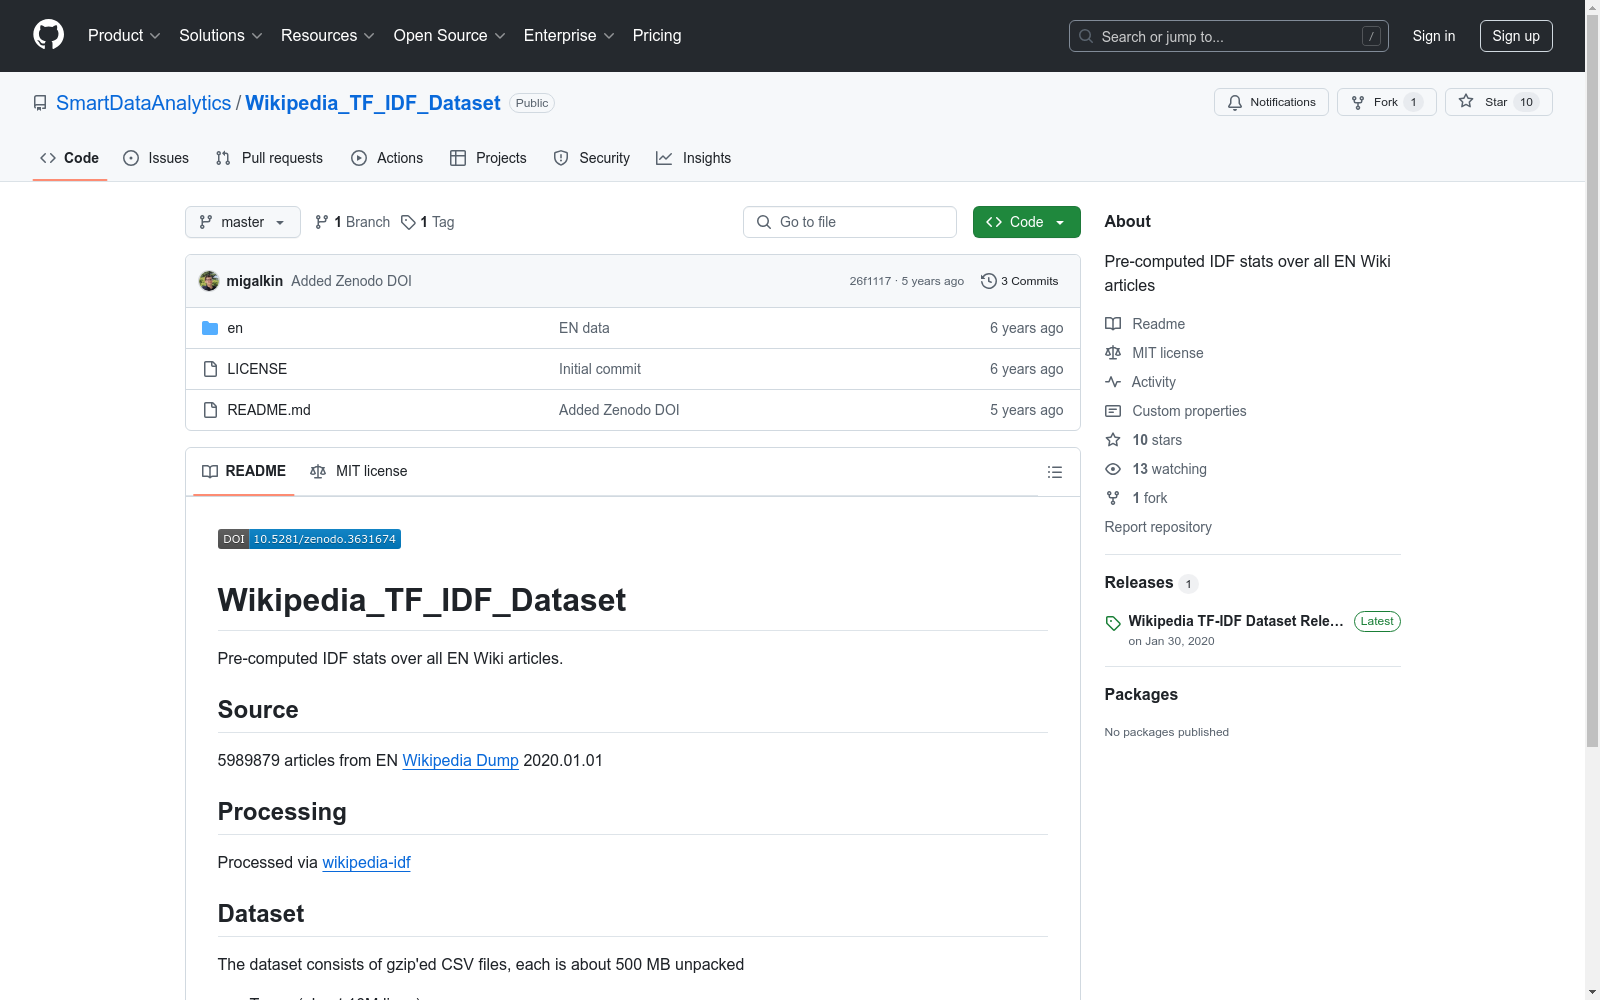The image size is (1600, 1000).
Task: Open the Added Zenodo DOI latest commit message
Action: pyautogui.click(x=351, y=281)
